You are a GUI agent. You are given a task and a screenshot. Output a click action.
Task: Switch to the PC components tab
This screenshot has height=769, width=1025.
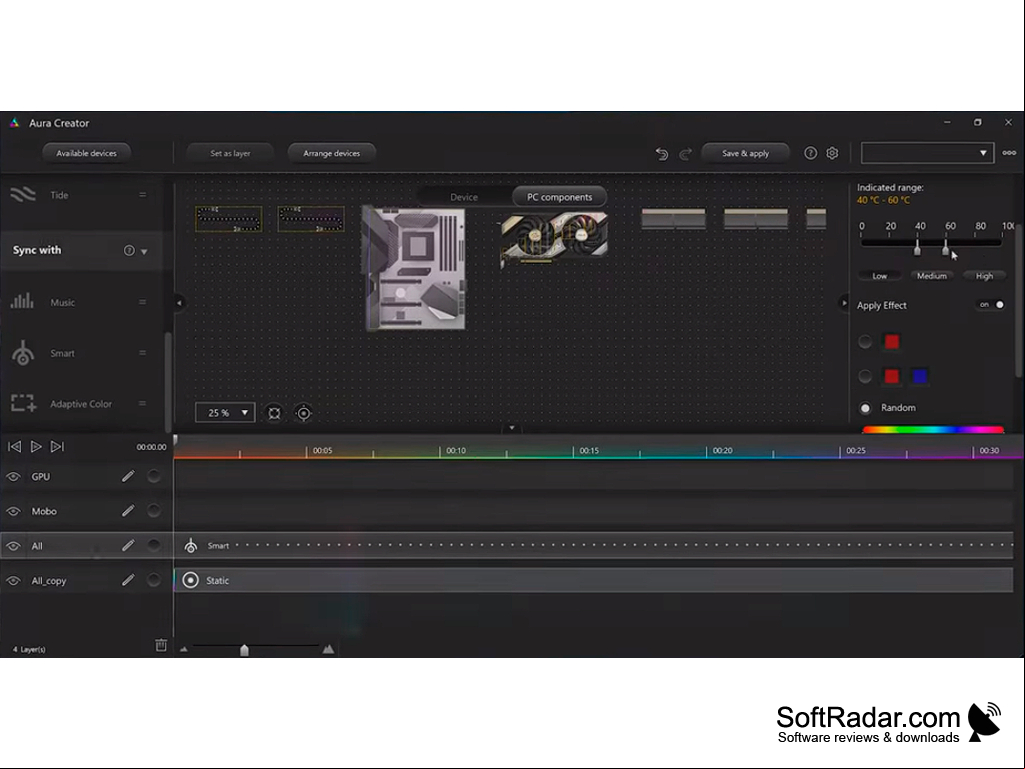[560, 197]
